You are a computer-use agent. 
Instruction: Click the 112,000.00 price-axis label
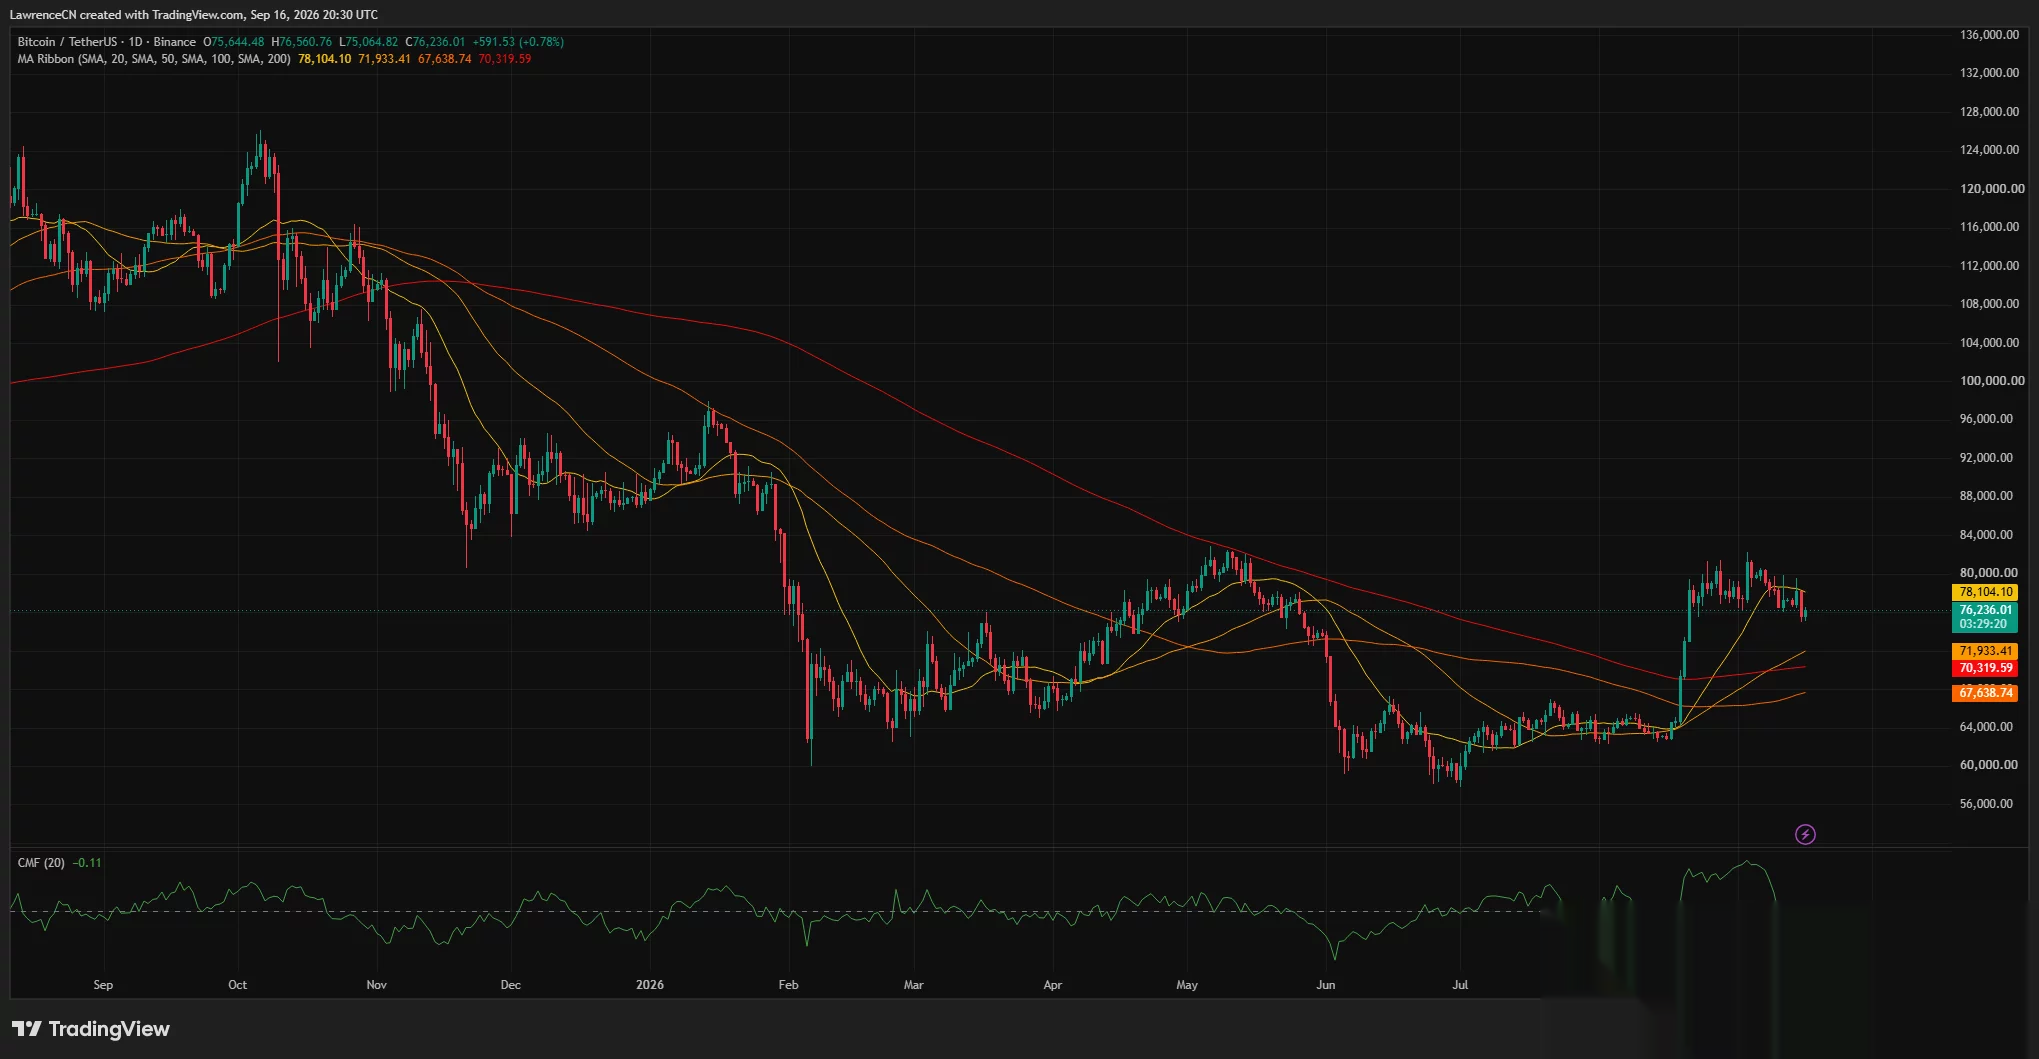point(1989,266)
